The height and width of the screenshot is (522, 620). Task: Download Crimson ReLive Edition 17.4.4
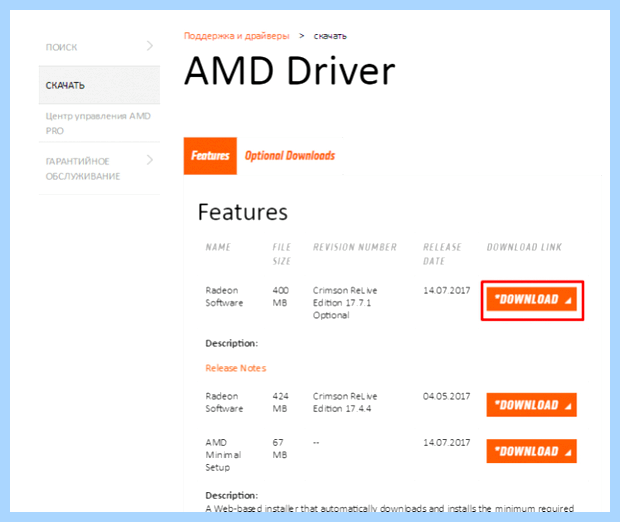(x=531, y=405)
